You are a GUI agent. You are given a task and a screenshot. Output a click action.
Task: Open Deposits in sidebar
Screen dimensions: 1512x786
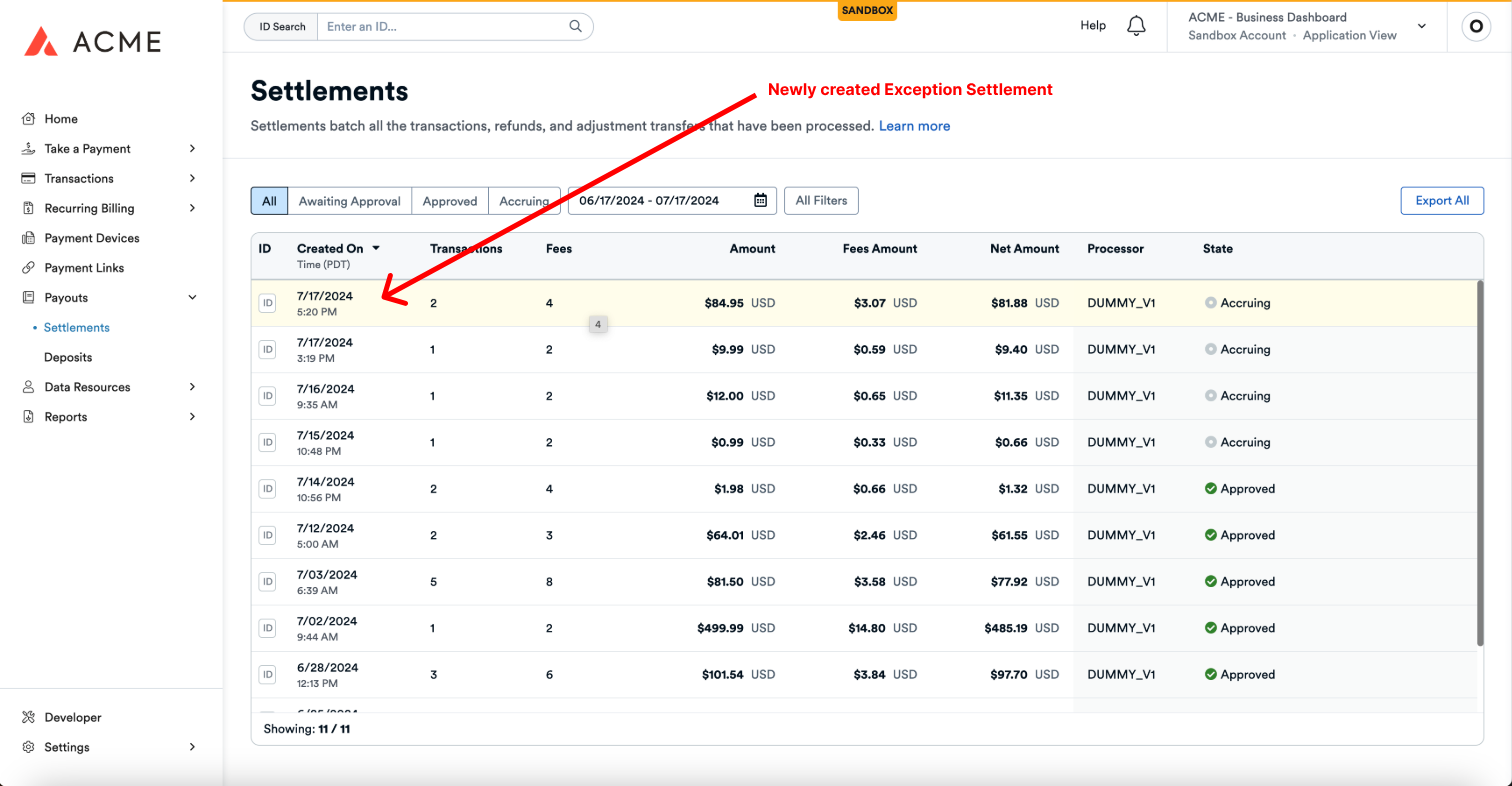(68, 357)
